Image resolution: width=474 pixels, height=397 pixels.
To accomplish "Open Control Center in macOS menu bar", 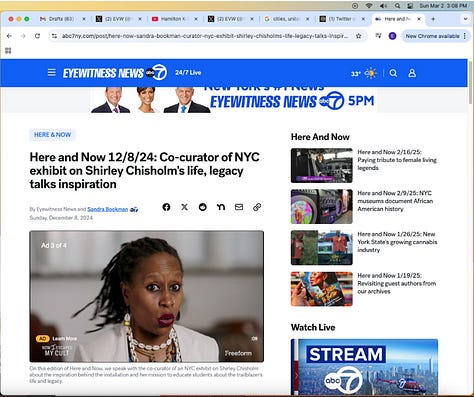I will tap(410, 6).
